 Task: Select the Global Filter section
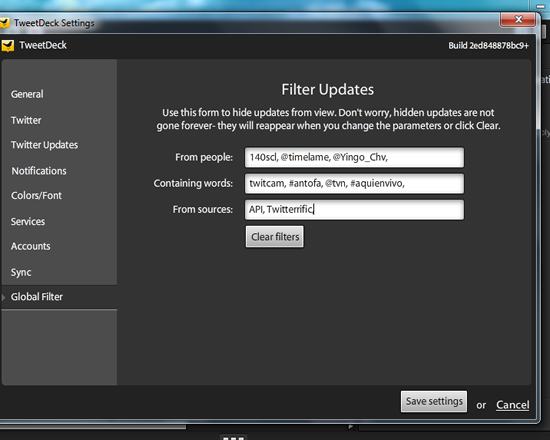(37, 297)
